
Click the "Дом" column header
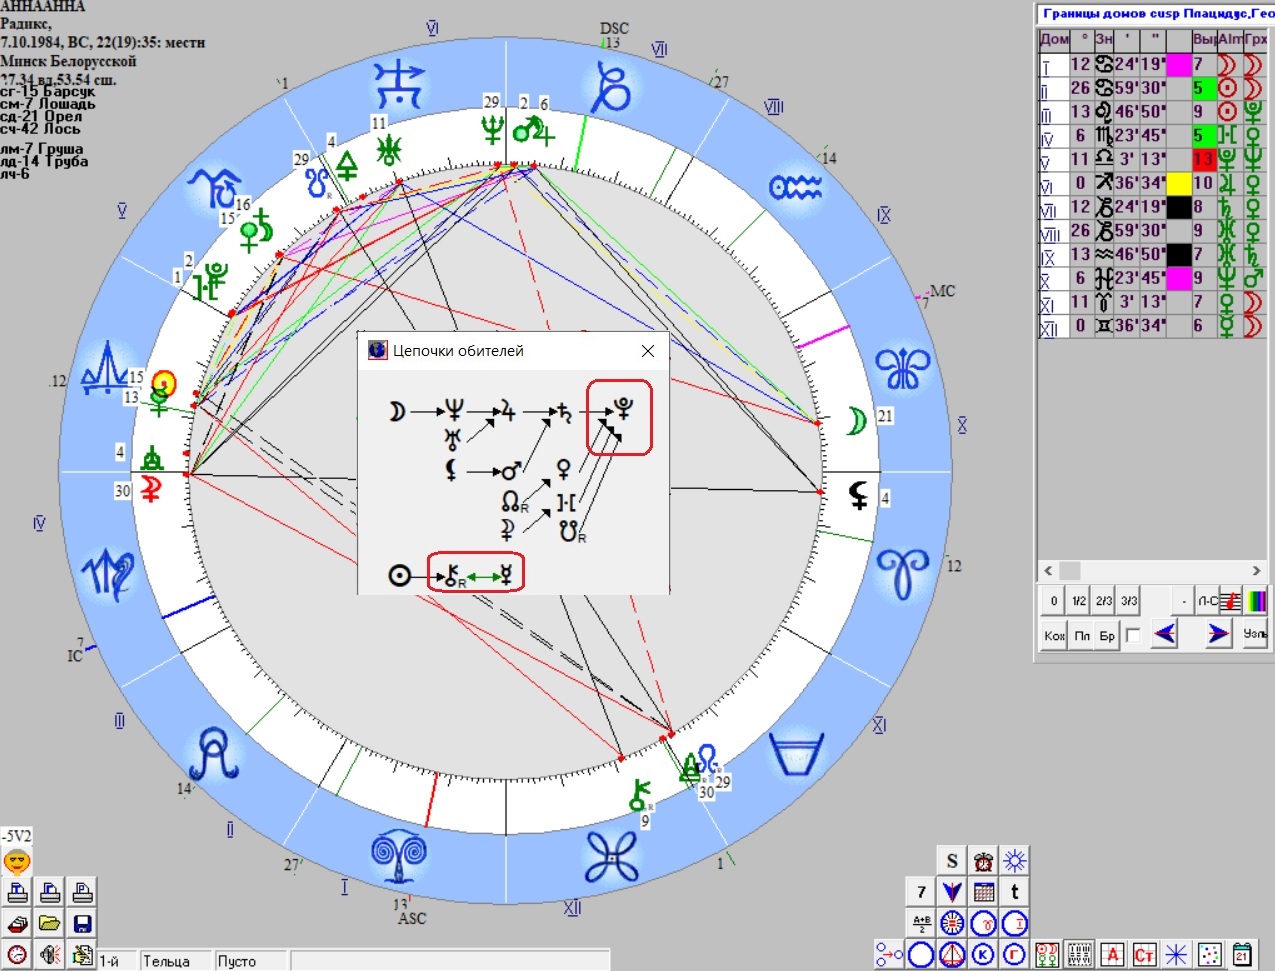point(1054,40)
